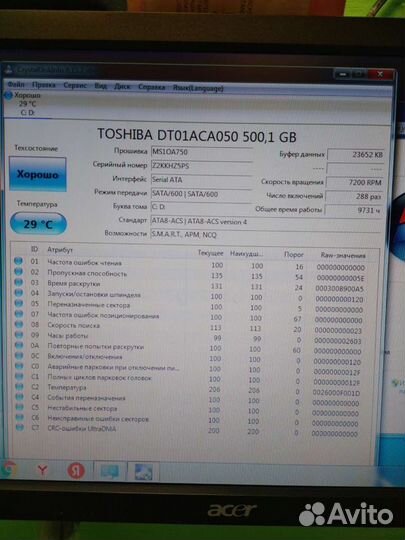Click the 29 °C temperature indicator
405x540 pixels.
[x=38, y=224]
